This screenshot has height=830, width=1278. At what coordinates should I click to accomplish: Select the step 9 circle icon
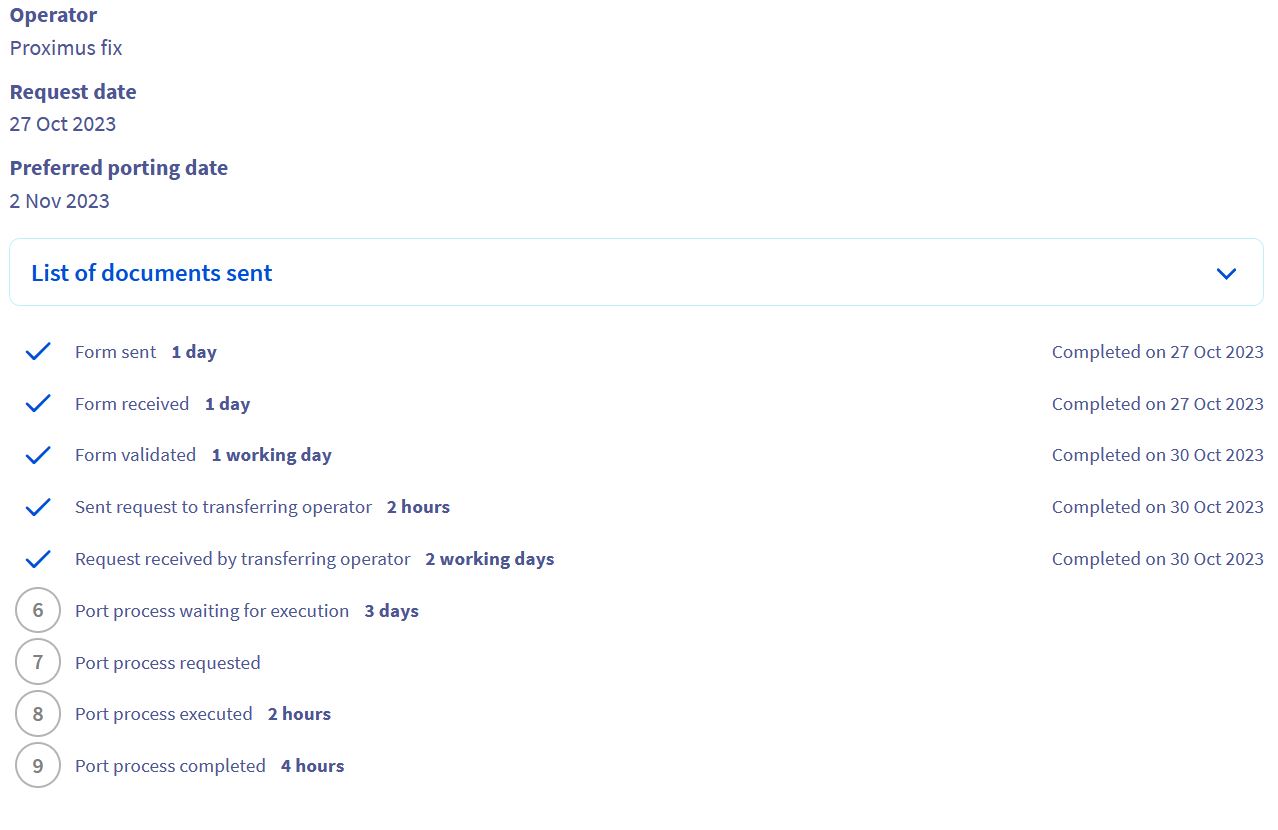38,766
